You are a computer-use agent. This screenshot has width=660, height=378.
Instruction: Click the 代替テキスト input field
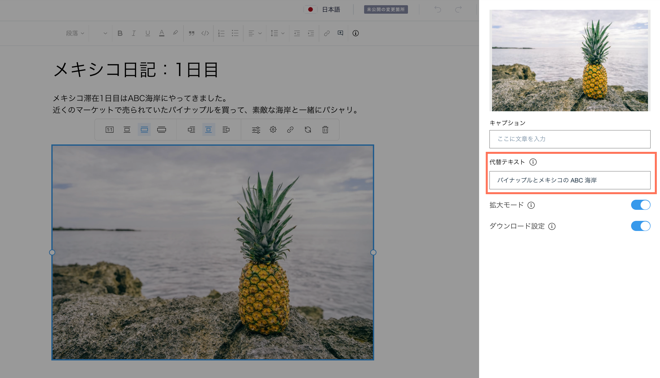pos(570,180)
